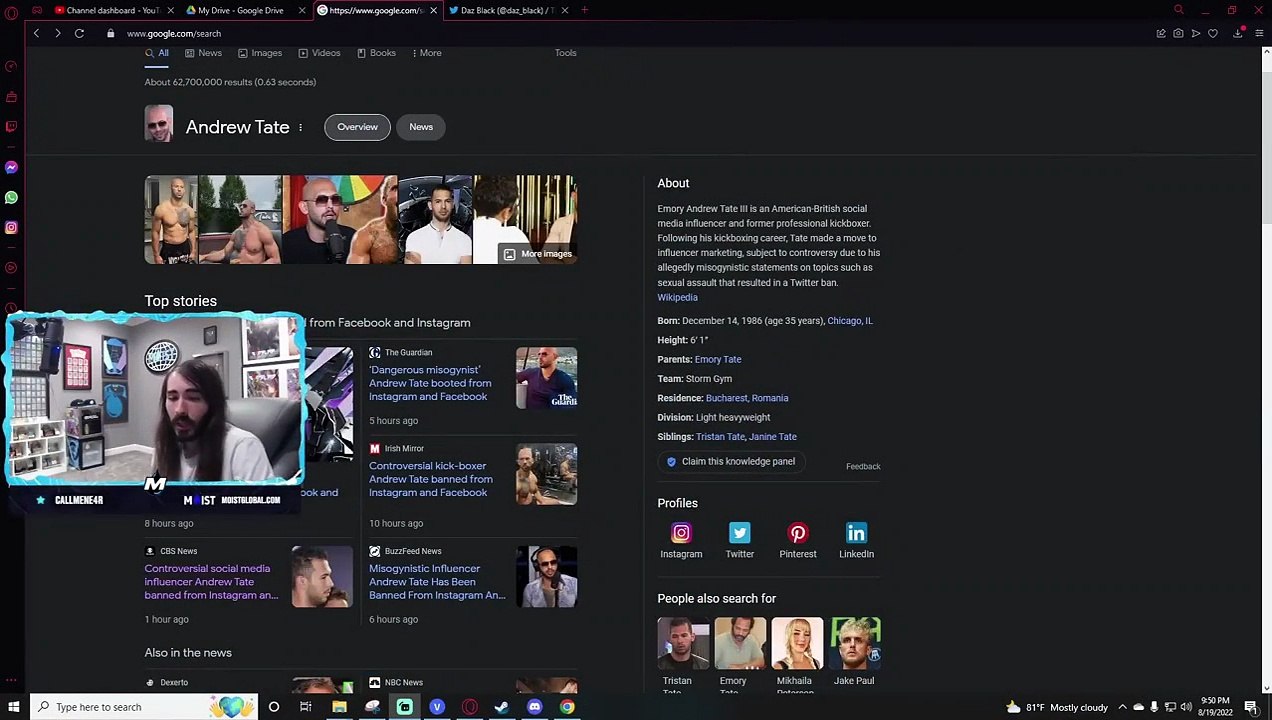The height and width of the screenshot is (720, 1272).
Task: Open the Tristan Tate sibling link
Action: click(721, 437)
